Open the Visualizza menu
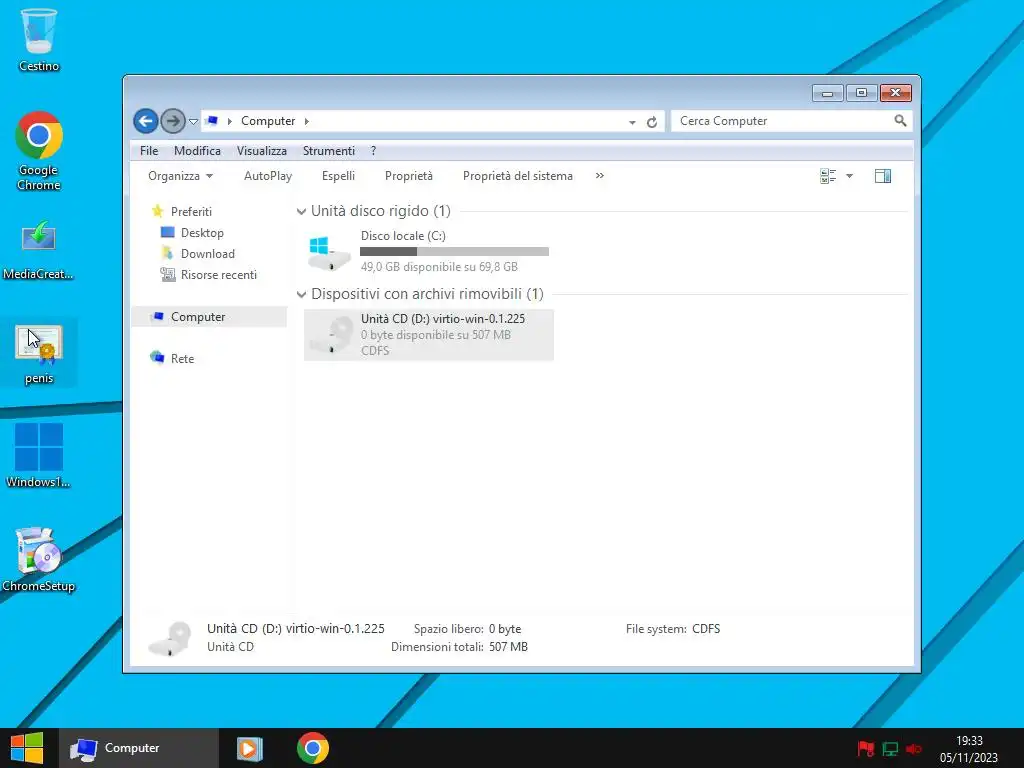Image resolution: width=1024 pixels, height=768 pixels. [262, 151]
